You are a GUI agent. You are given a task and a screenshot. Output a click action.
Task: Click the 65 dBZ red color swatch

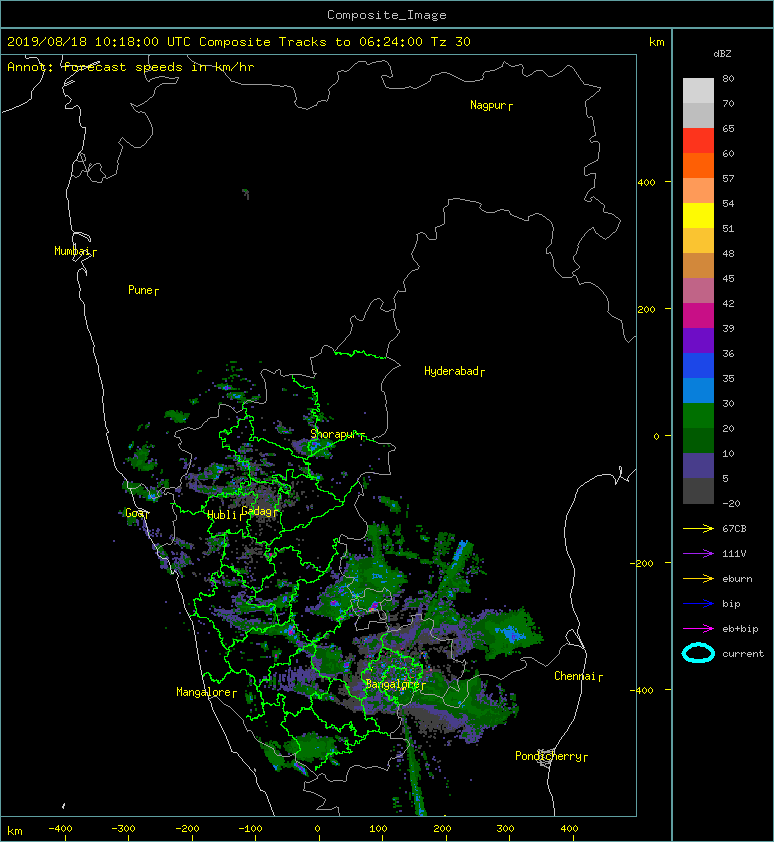(x=698, y=141)
